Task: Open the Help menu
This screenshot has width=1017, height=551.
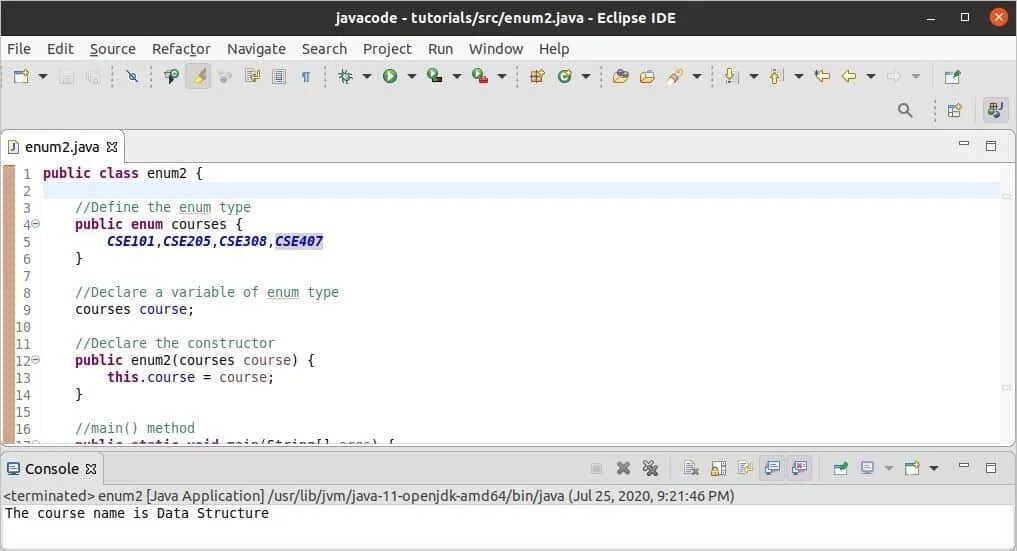Action: coord(554,49)
